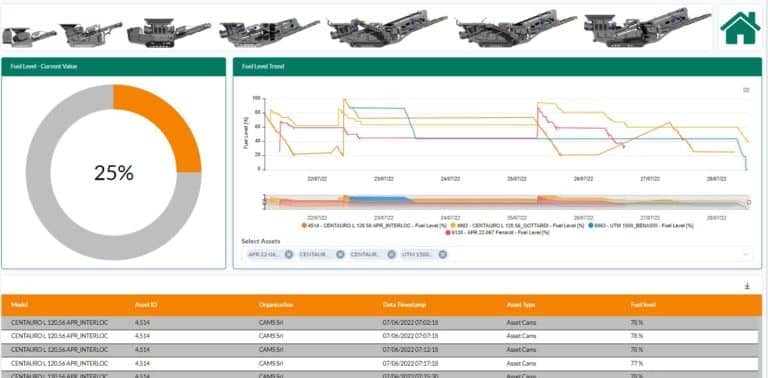Viewport: 768px width, 378px height.
Task: Toggle the red APR 22.067 legend series
Action: point(497,233)
